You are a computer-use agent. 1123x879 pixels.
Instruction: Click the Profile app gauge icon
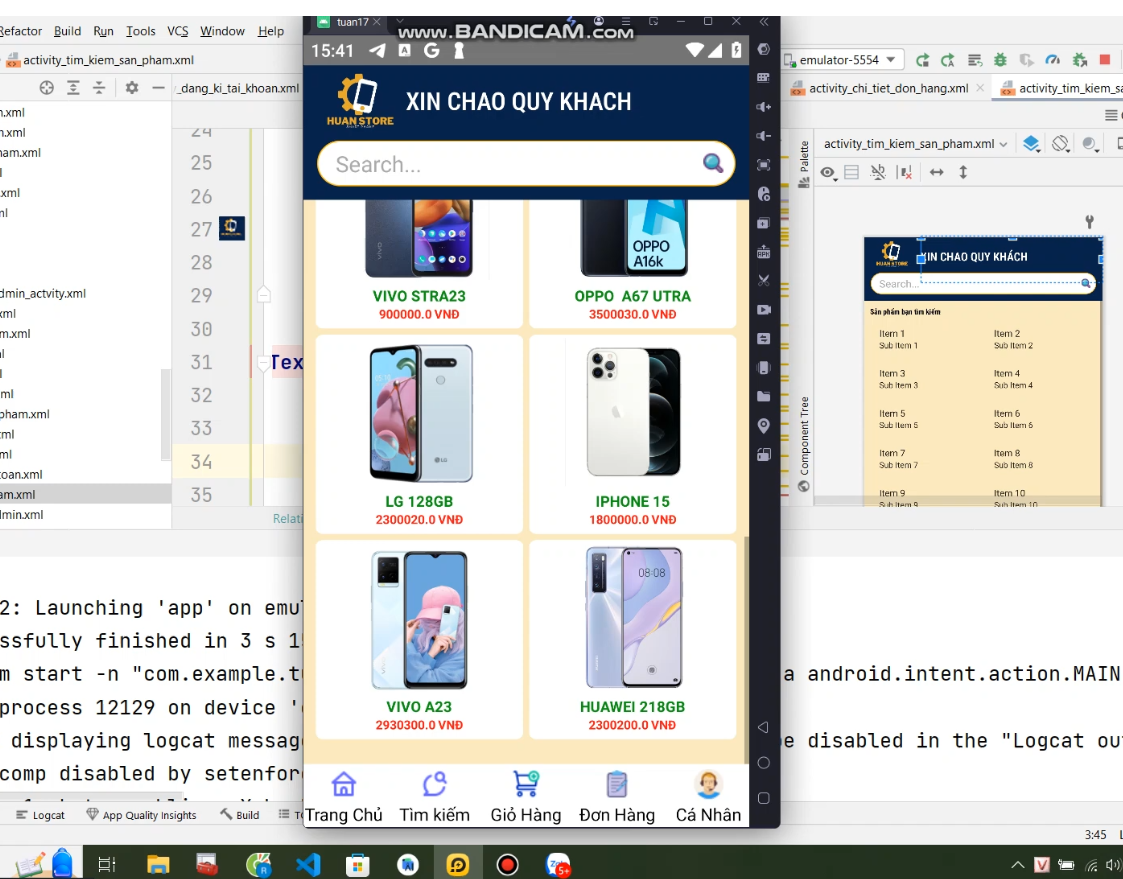1052,60
